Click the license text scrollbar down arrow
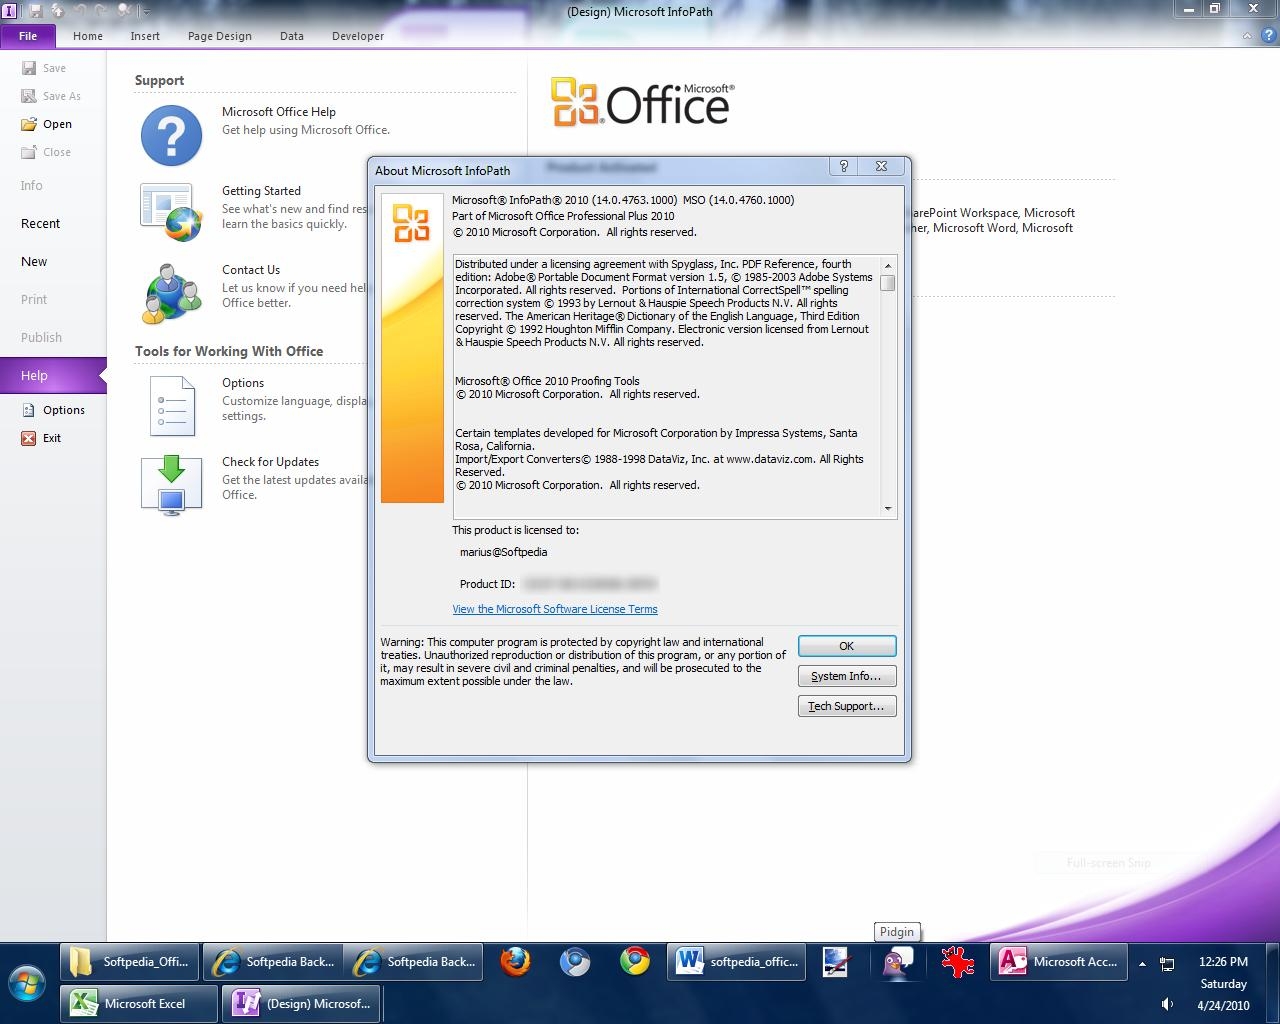 pyautogui.click(x=887, y=509)
